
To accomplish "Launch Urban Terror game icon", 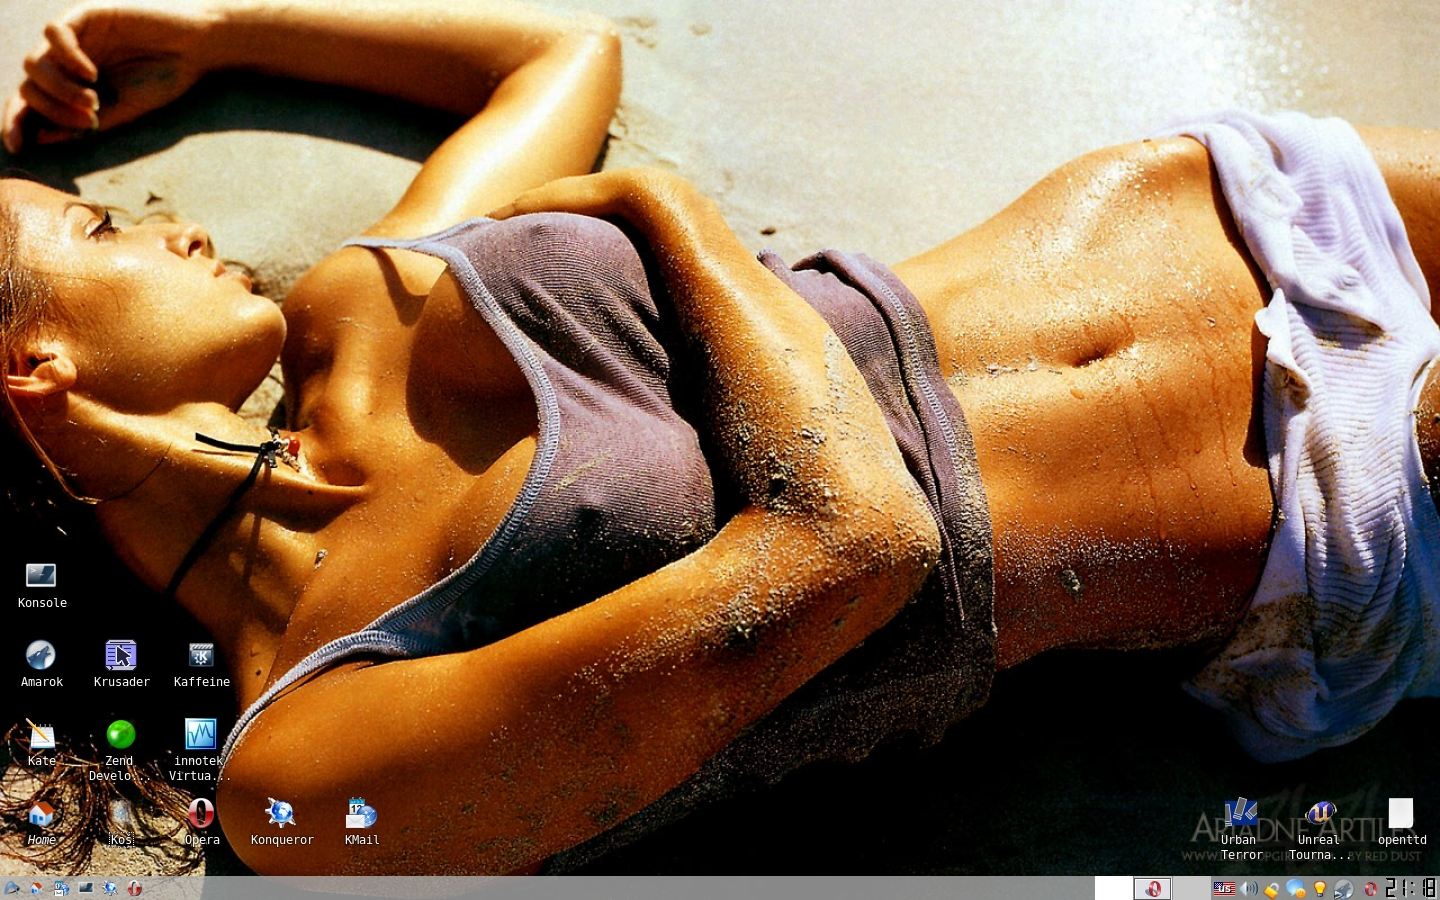I will pos(1241,828).
